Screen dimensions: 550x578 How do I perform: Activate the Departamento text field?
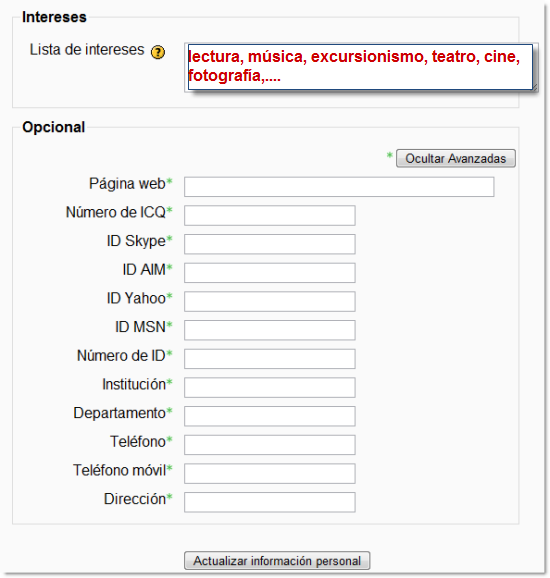pyautogui.click(x=270, y=417)
